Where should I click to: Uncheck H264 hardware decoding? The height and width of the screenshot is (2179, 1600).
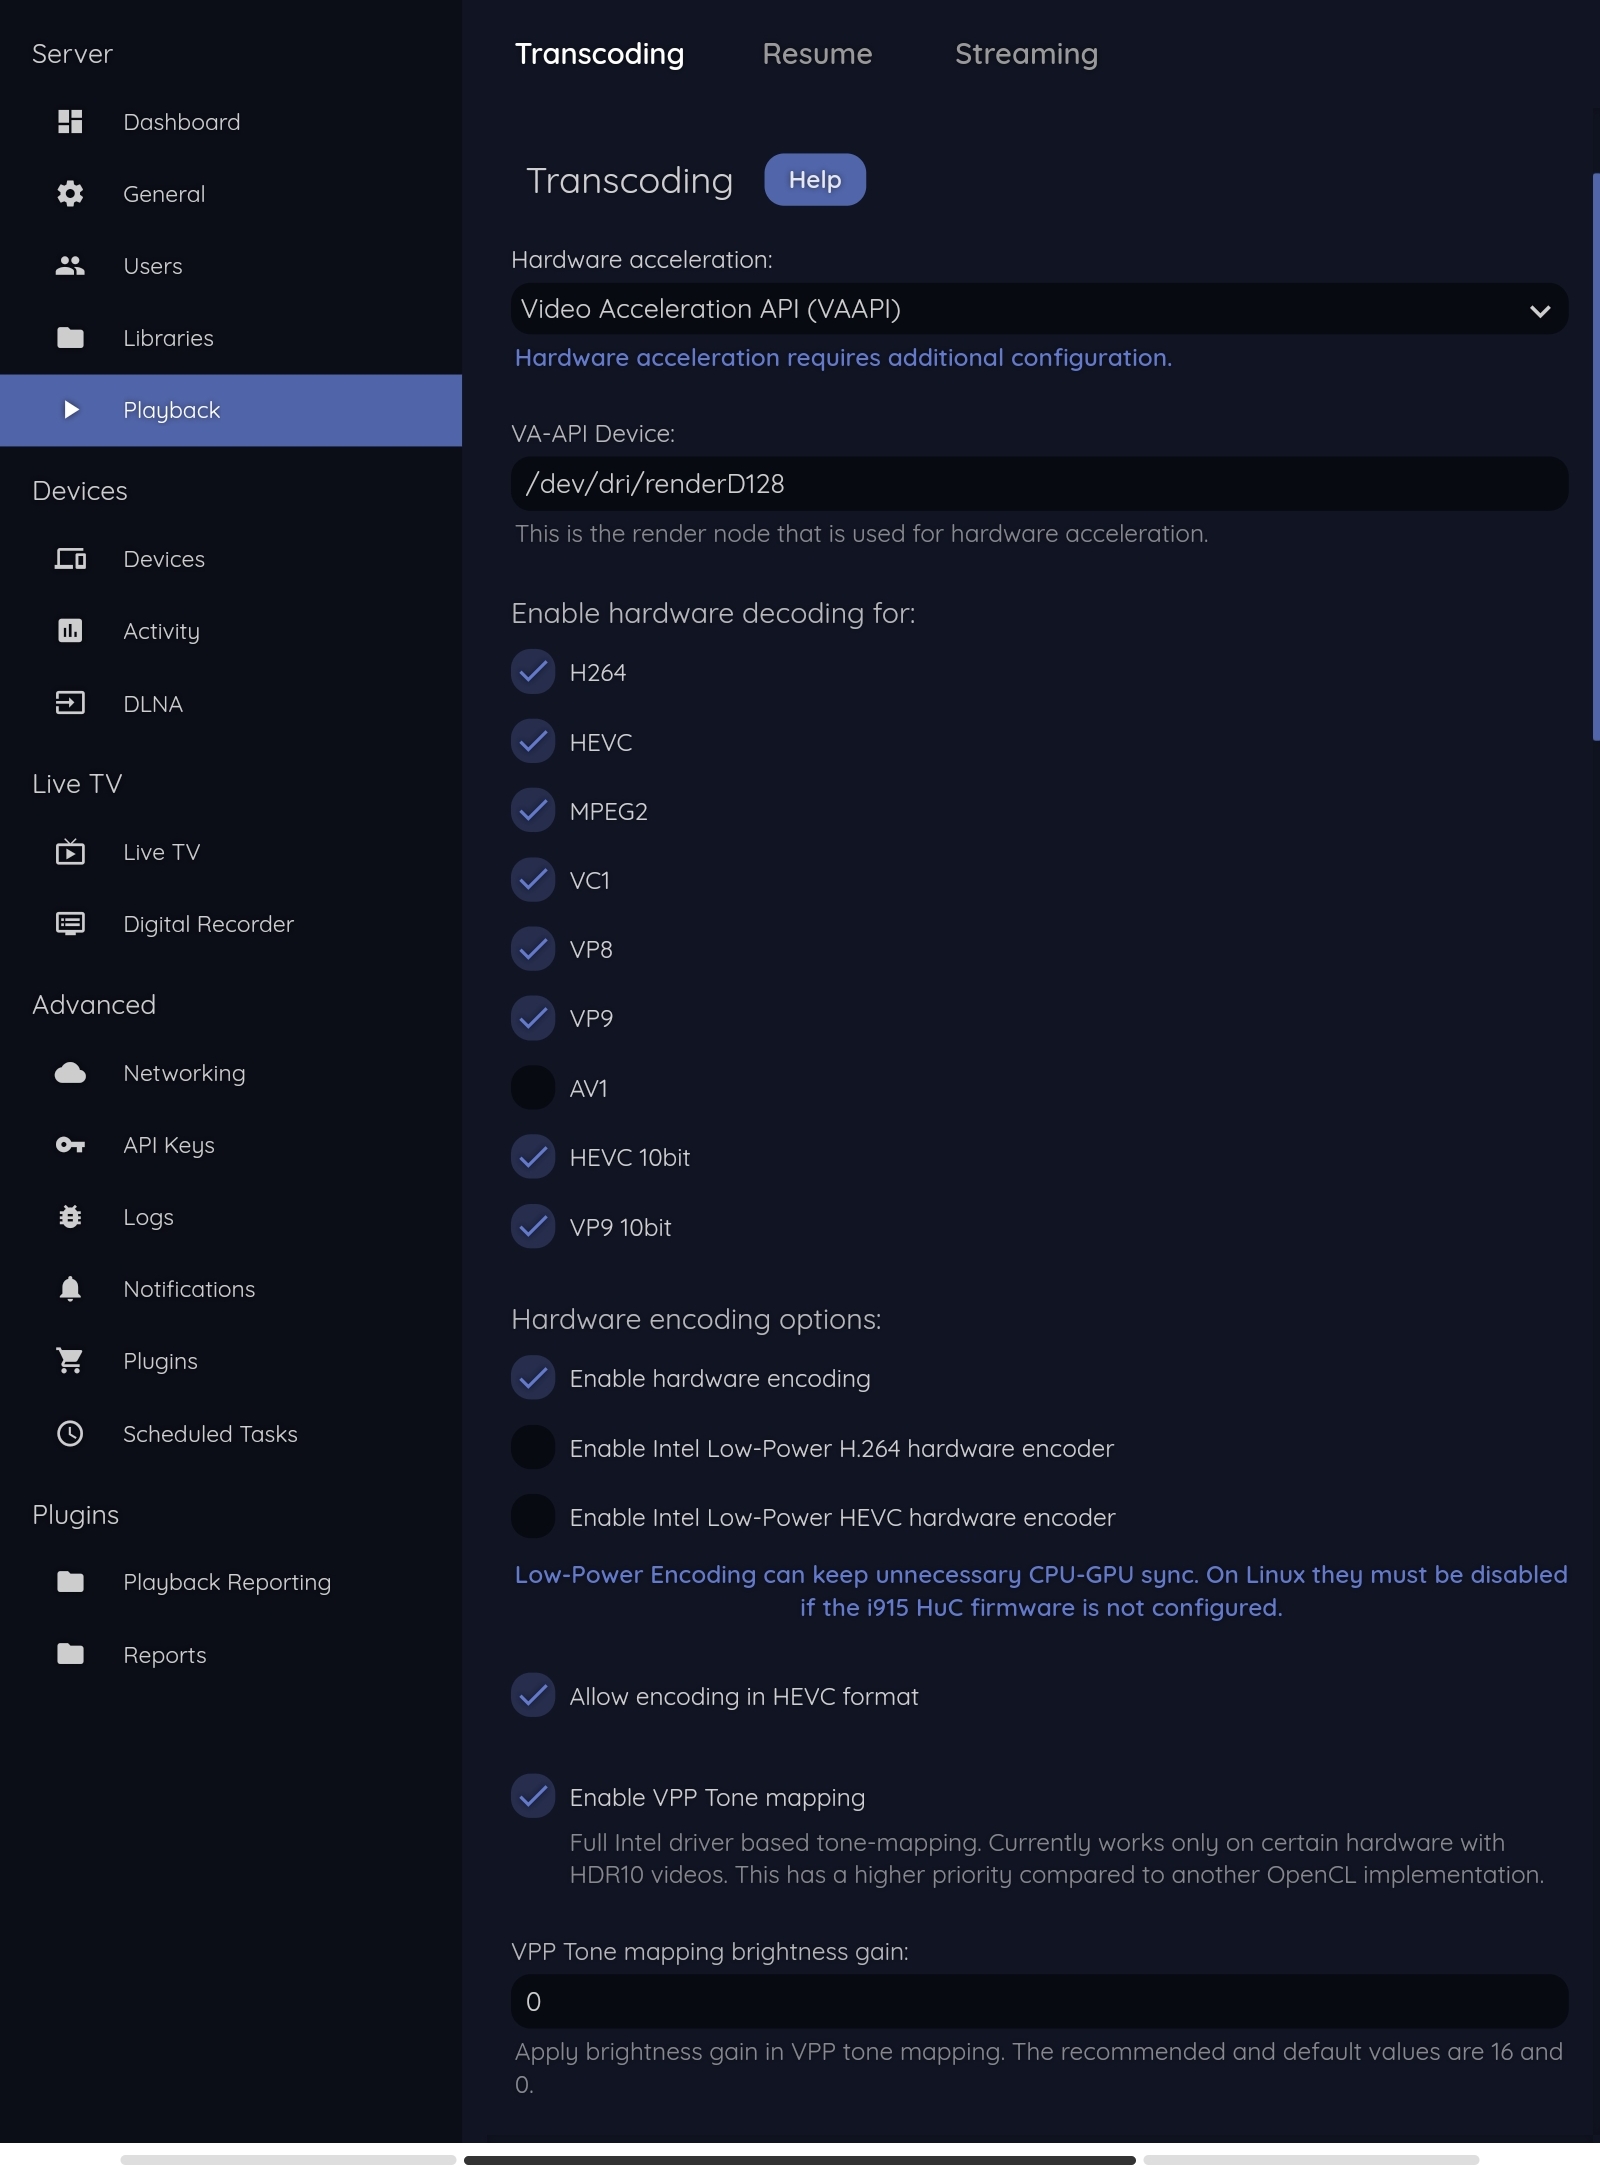click(533, 672)
